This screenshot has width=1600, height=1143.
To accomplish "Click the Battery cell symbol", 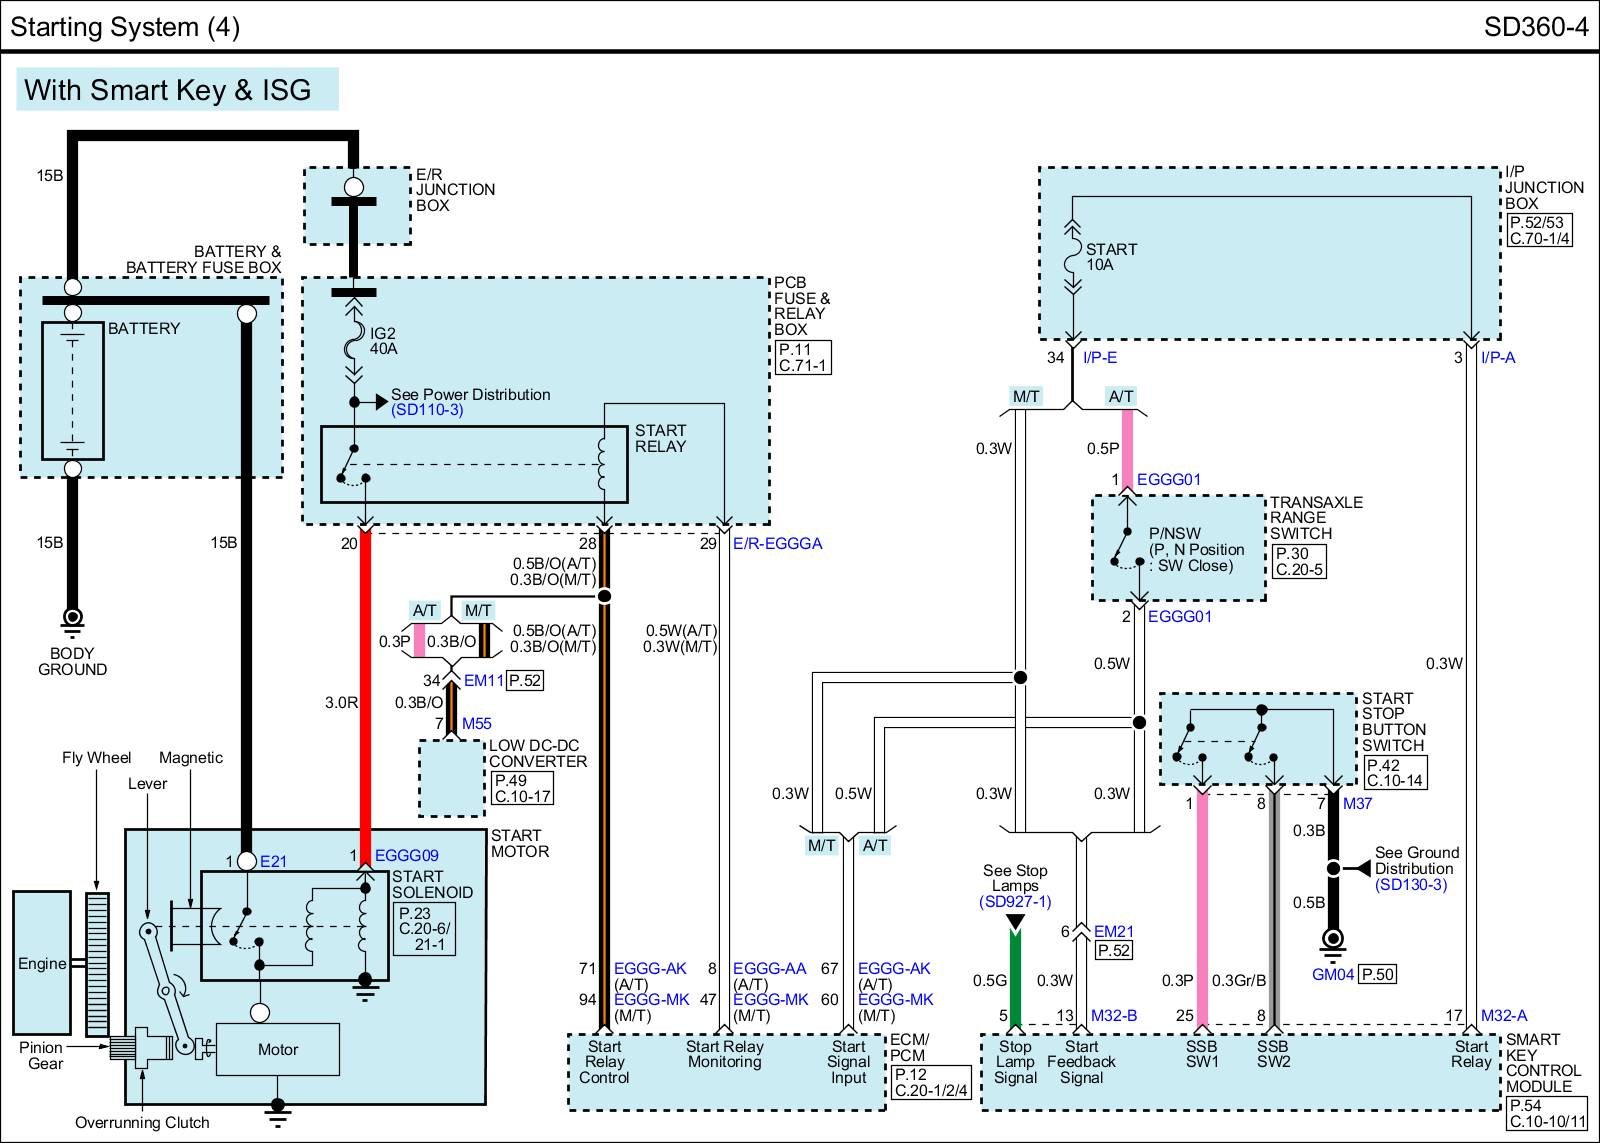I will tap(72, 390).
